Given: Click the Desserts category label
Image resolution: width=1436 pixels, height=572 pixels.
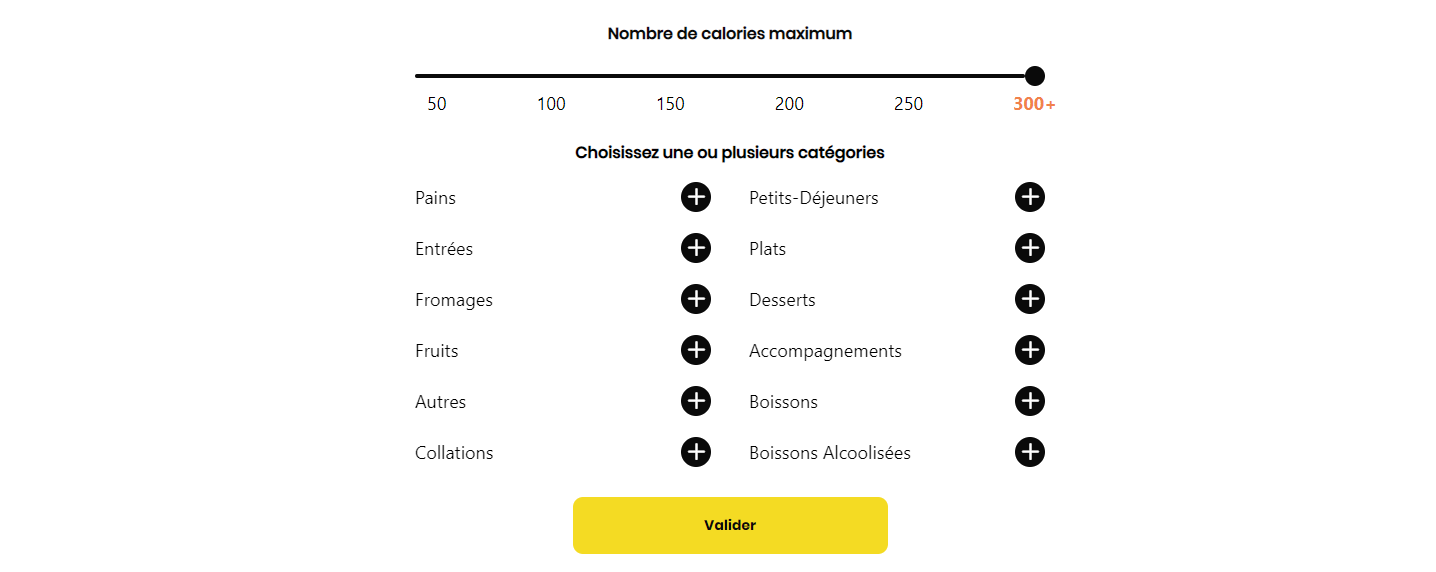Looking at the screenshot, I should tap(782, 300).
